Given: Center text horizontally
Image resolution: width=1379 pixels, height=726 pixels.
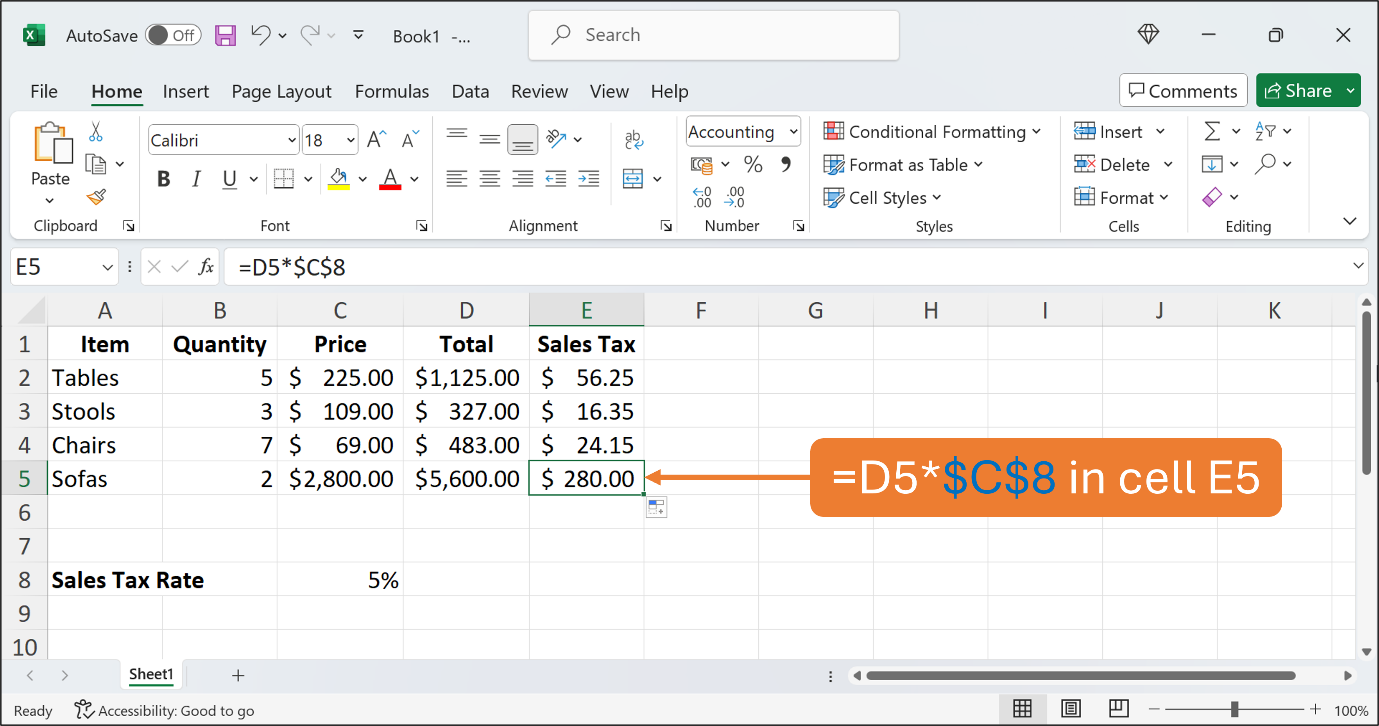Looking at the screenshot, I should (x=490, y=179).
